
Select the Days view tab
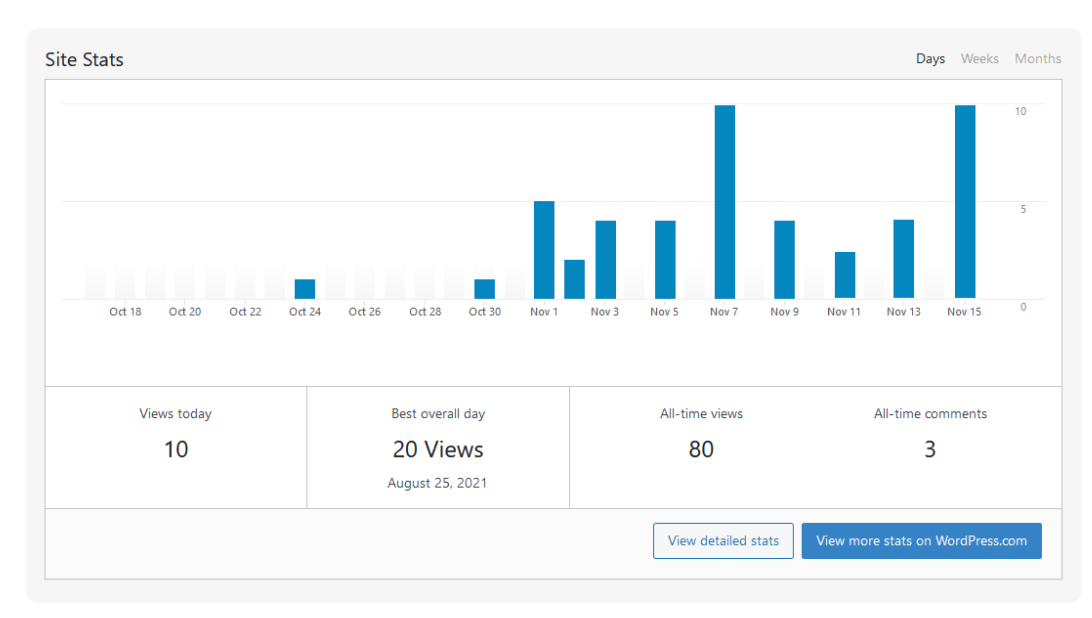click(930, 58)
